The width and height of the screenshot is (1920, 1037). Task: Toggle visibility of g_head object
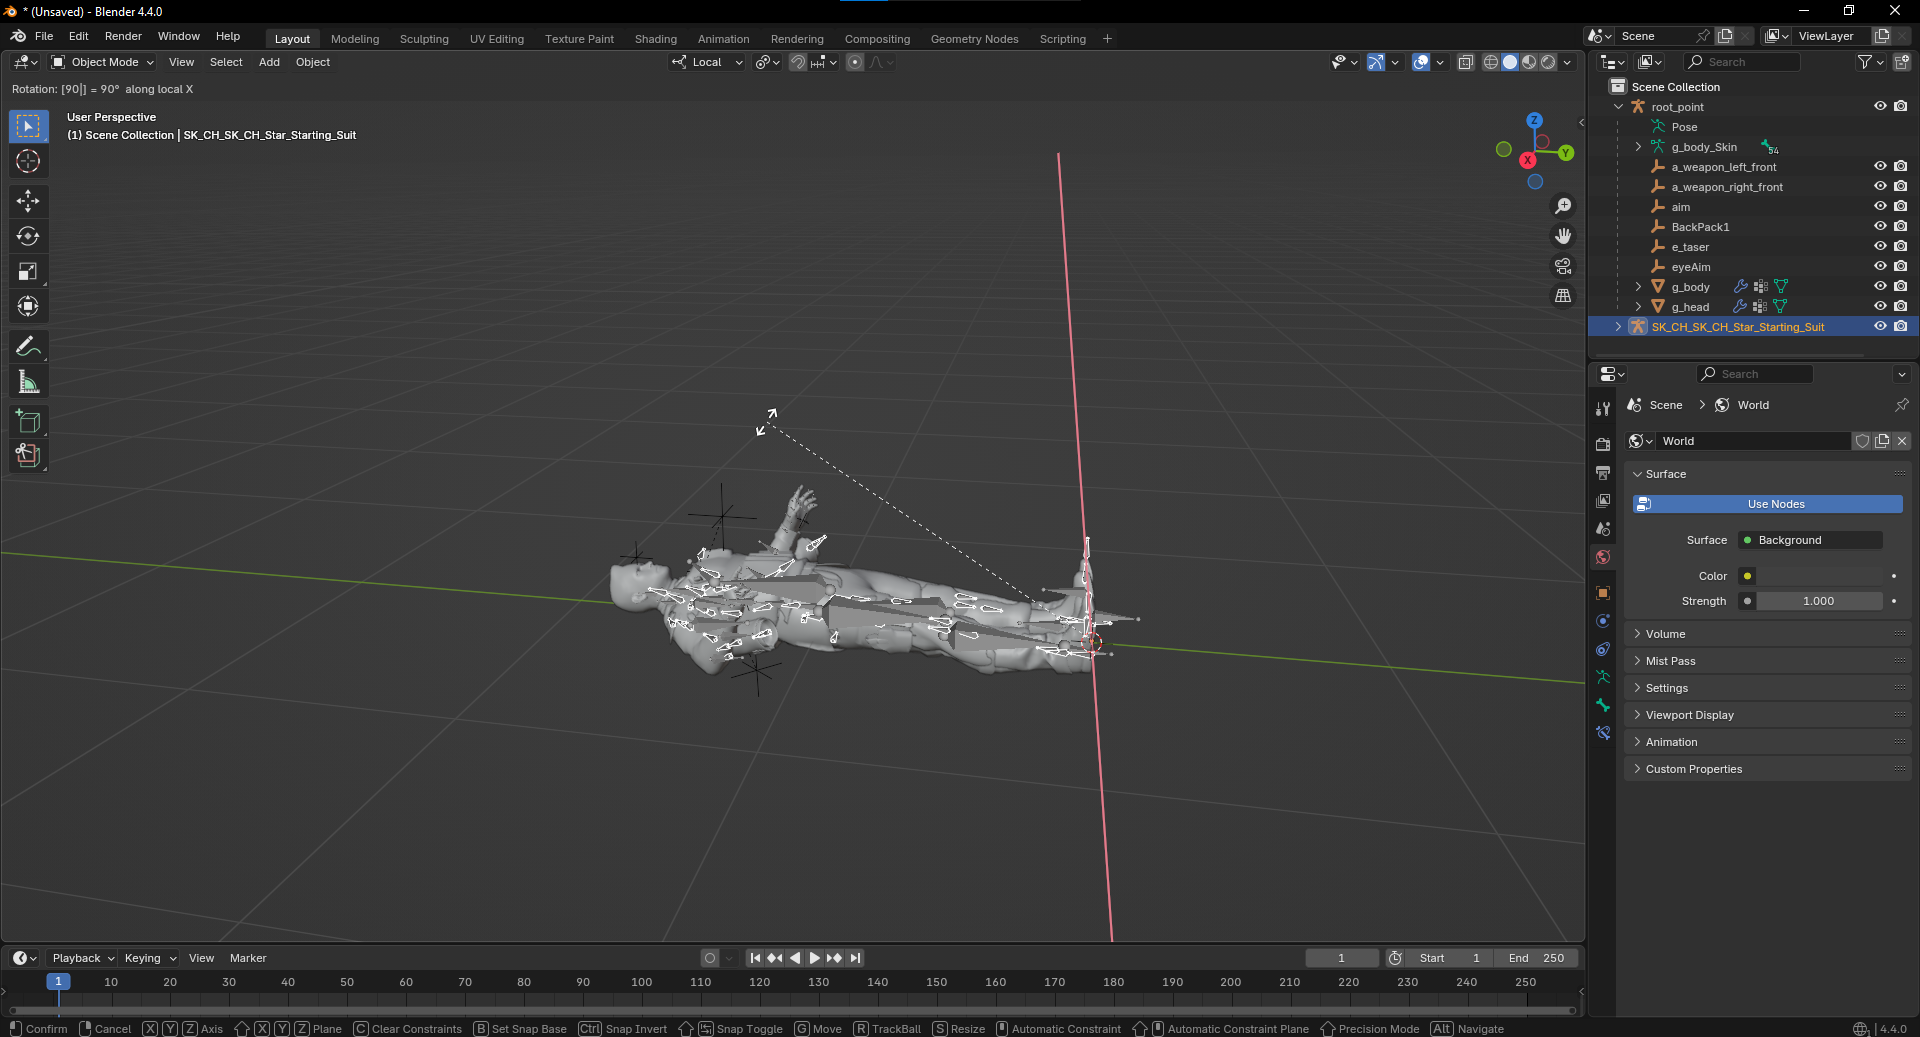(1880, 307)
